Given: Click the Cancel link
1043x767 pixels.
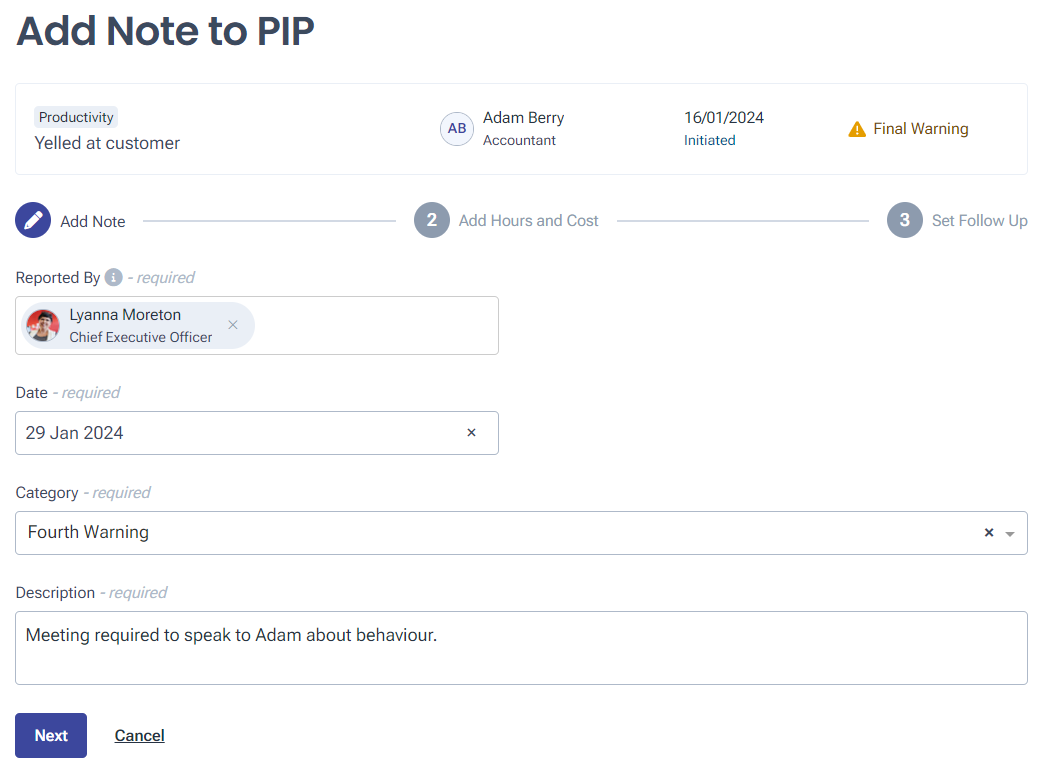Looking at the screenshot, I should (140, 735).
